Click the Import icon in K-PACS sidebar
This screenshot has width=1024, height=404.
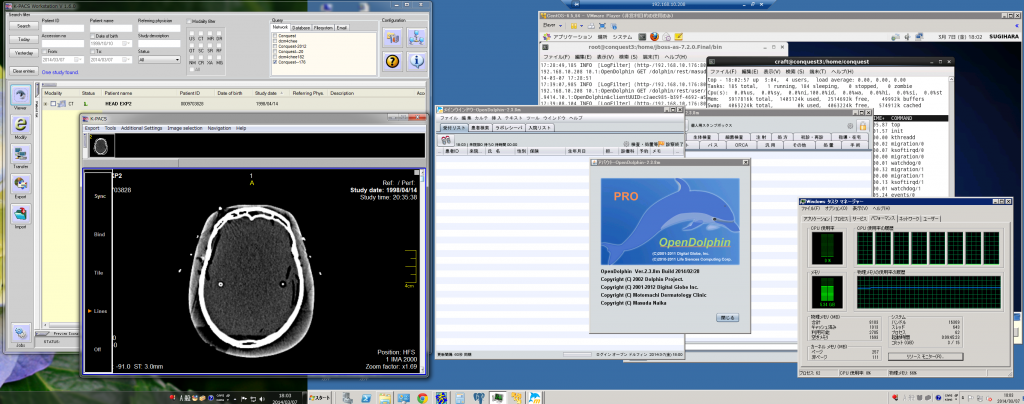(x=22, y=216)
